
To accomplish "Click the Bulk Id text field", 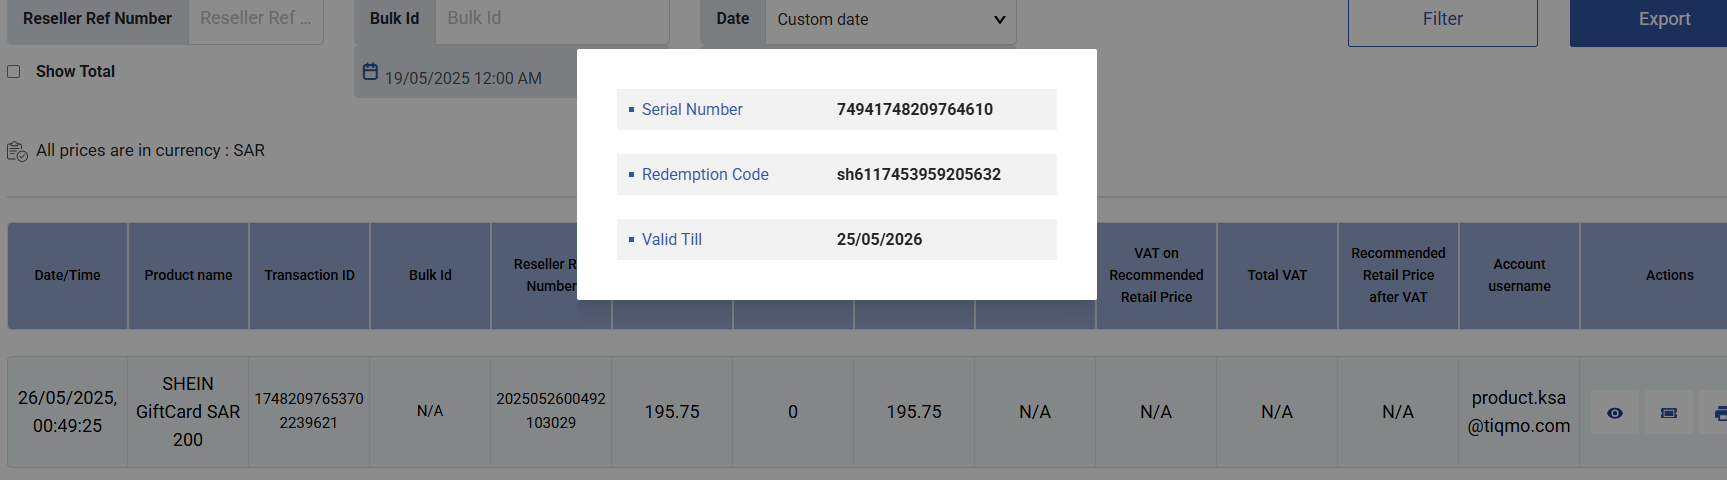I will click(x=550, y=19).
